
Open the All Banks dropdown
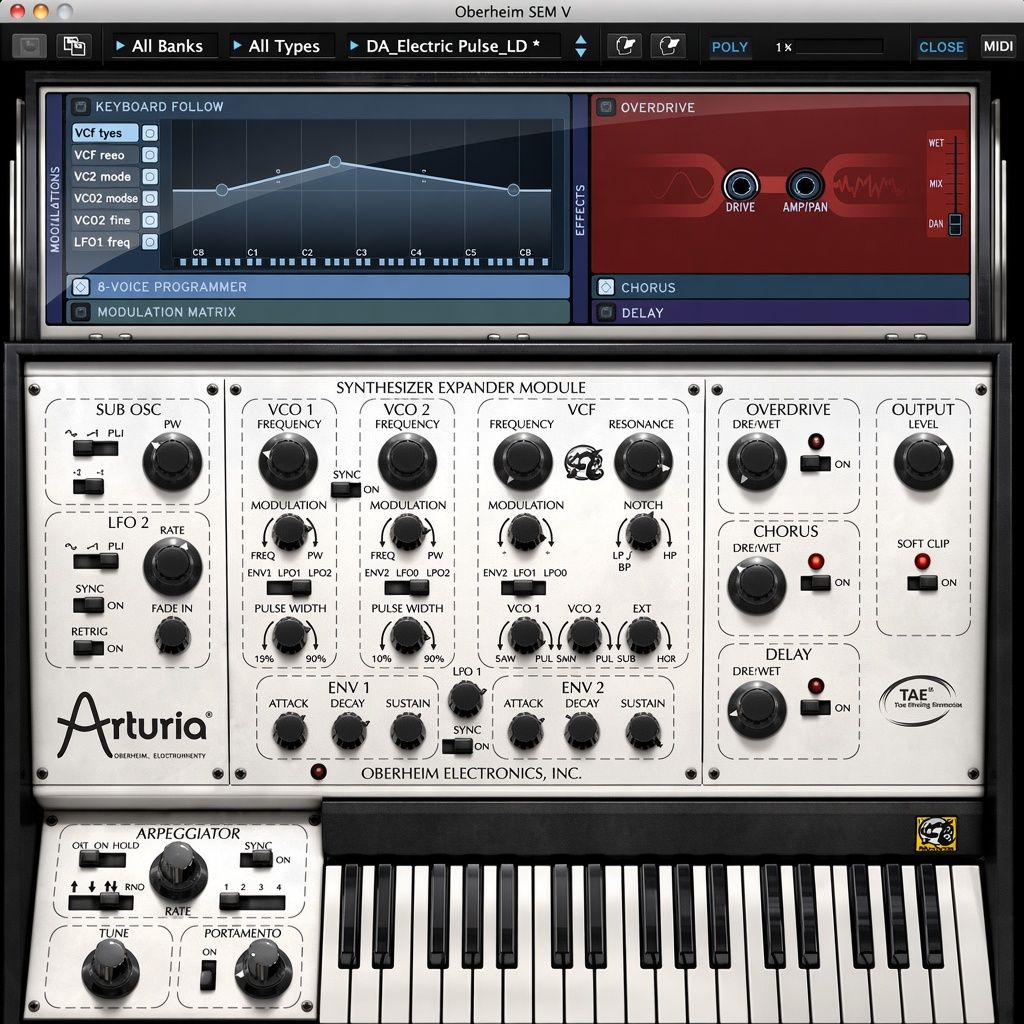165,46
